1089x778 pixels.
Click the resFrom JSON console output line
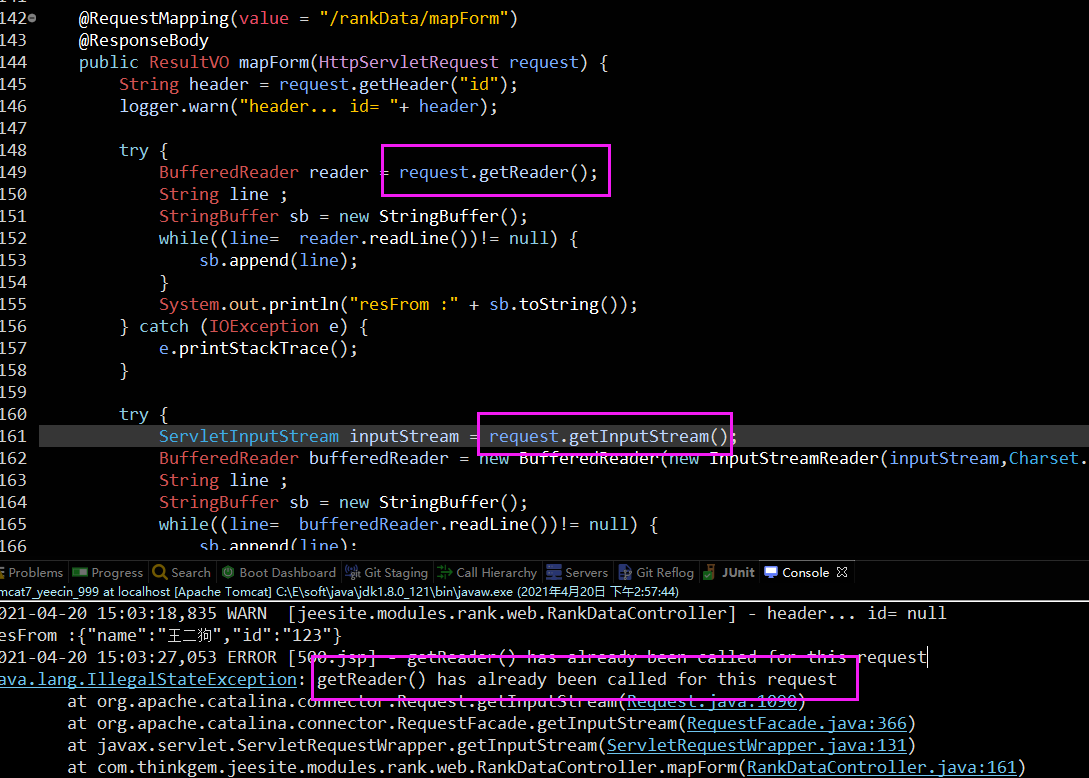171,636
